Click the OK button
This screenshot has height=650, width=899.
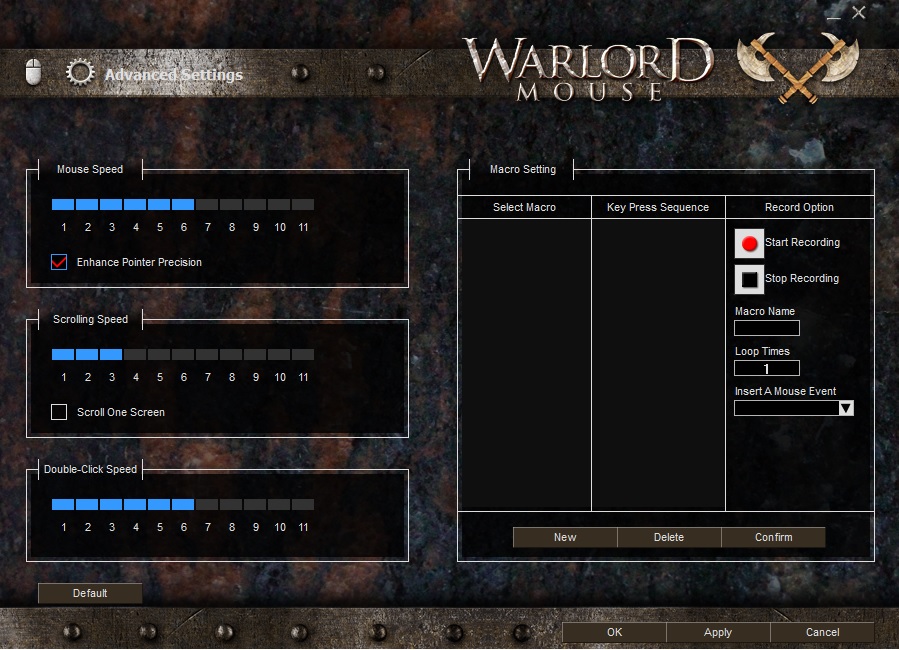click(x=614, y=632)
